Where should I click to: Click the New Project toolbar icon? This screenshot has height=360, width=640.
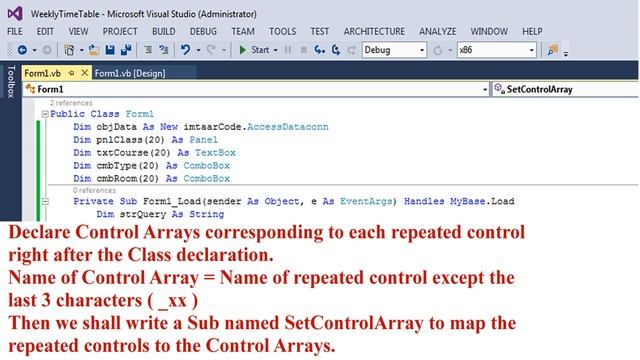click(69, 50)
